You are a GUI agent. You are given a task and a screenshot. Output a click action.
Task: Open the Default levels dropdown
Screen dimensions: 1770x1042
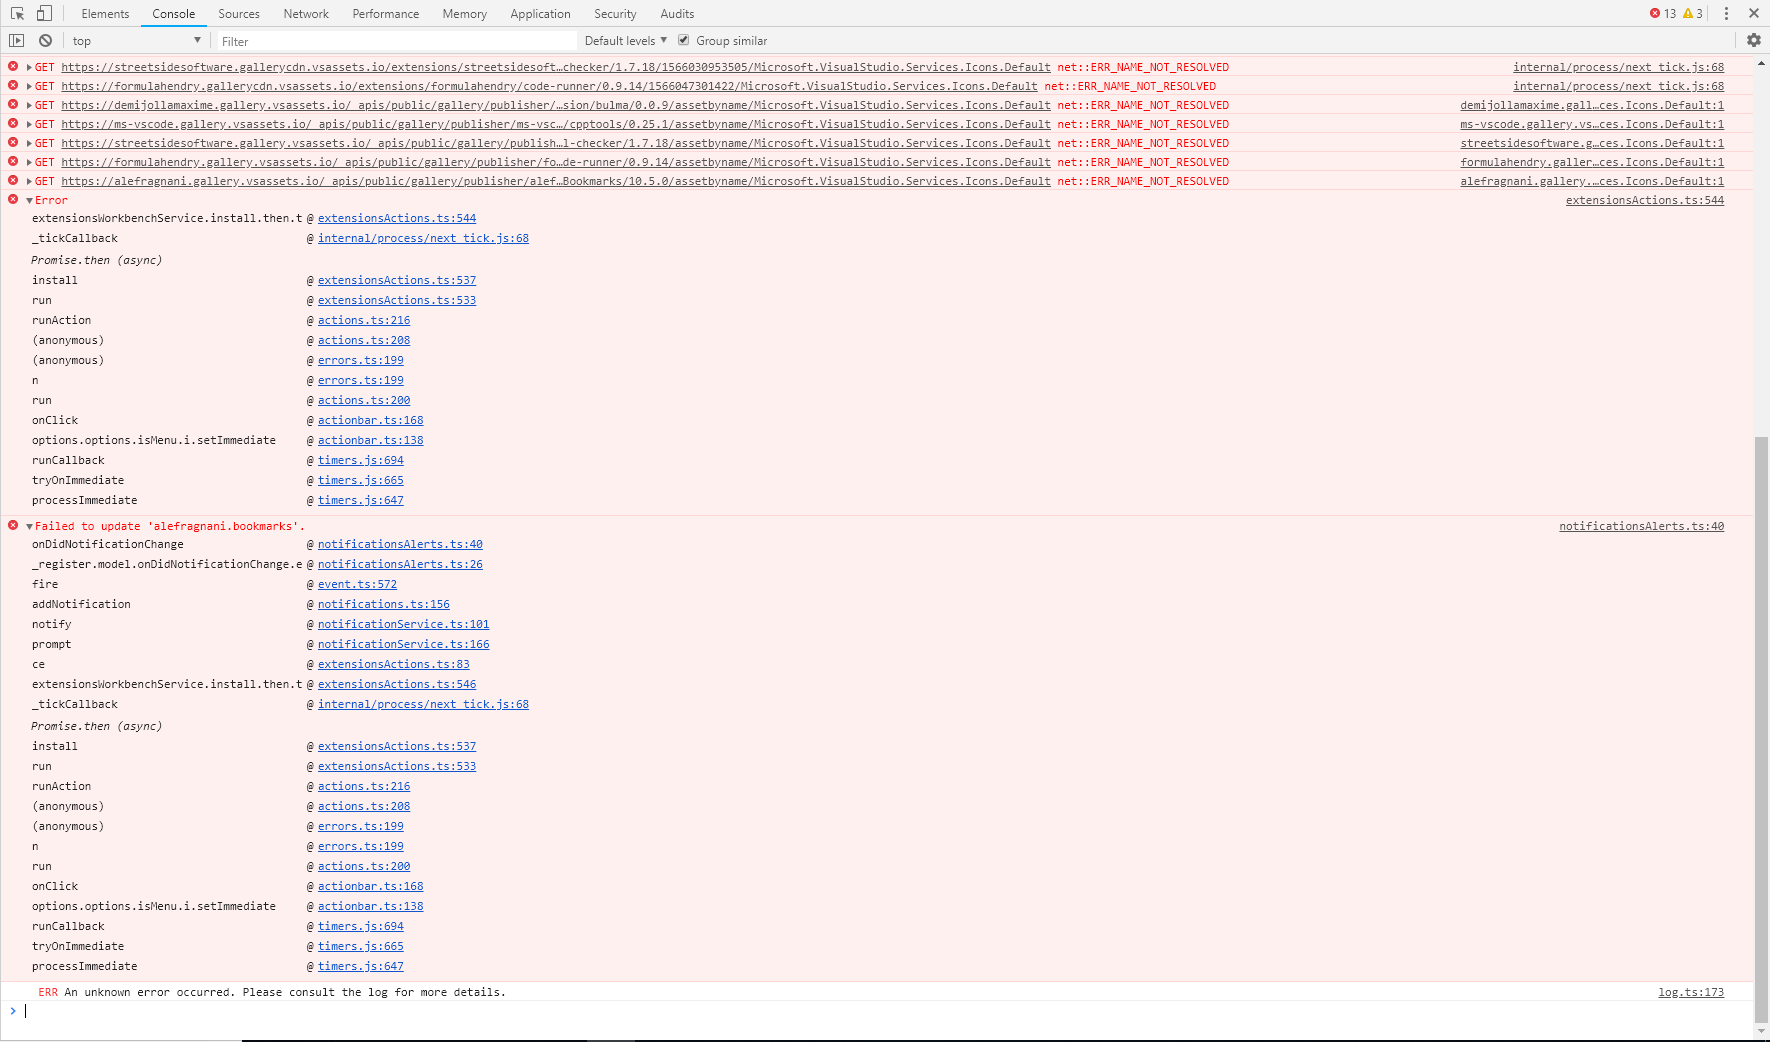[625, 40]
